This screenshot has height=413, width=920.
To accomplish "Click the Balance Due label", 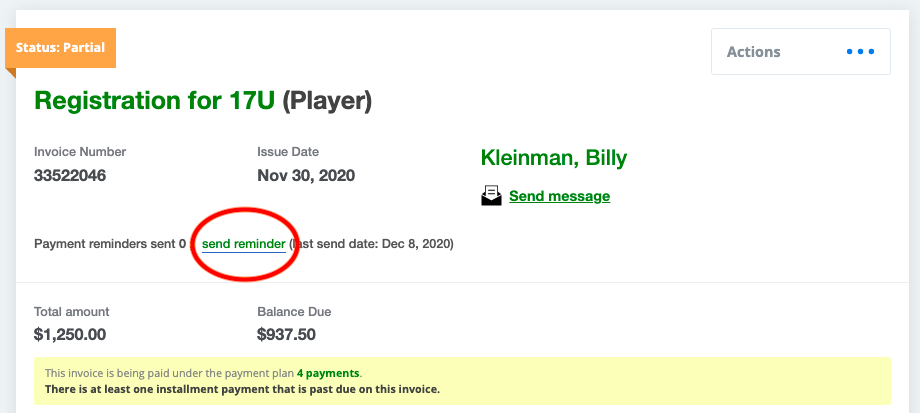I will [x=294, y=312].
